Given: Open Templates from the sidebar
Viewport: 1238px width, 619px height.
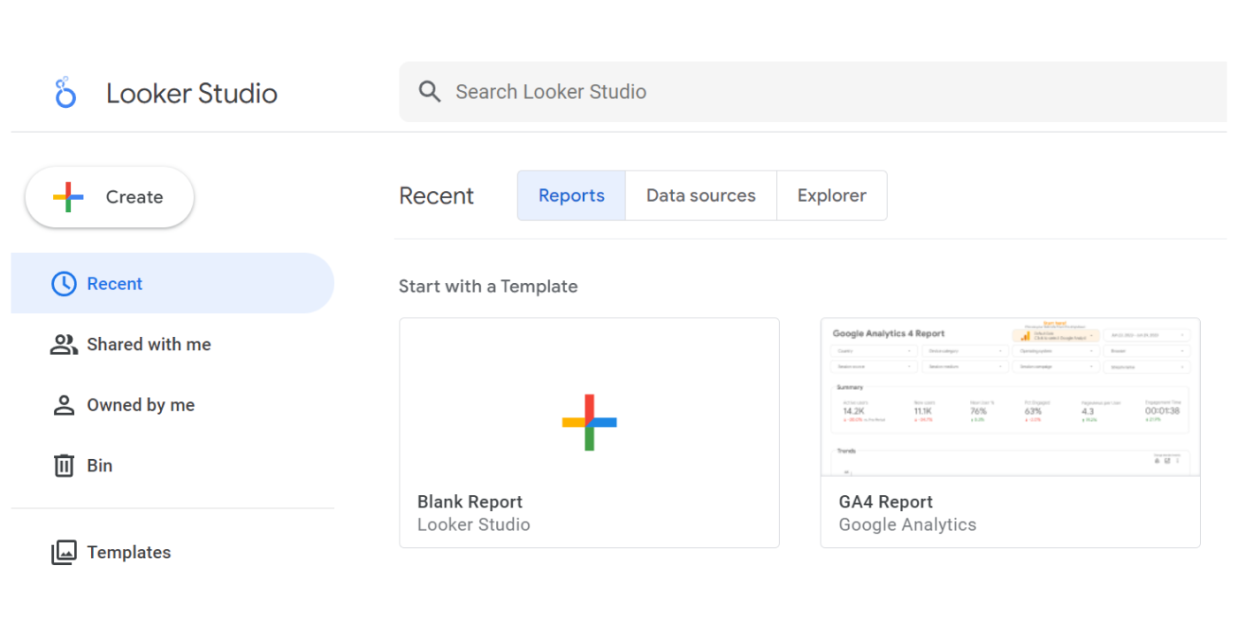Looking at the screenshot, I should [x=172, y=553].
